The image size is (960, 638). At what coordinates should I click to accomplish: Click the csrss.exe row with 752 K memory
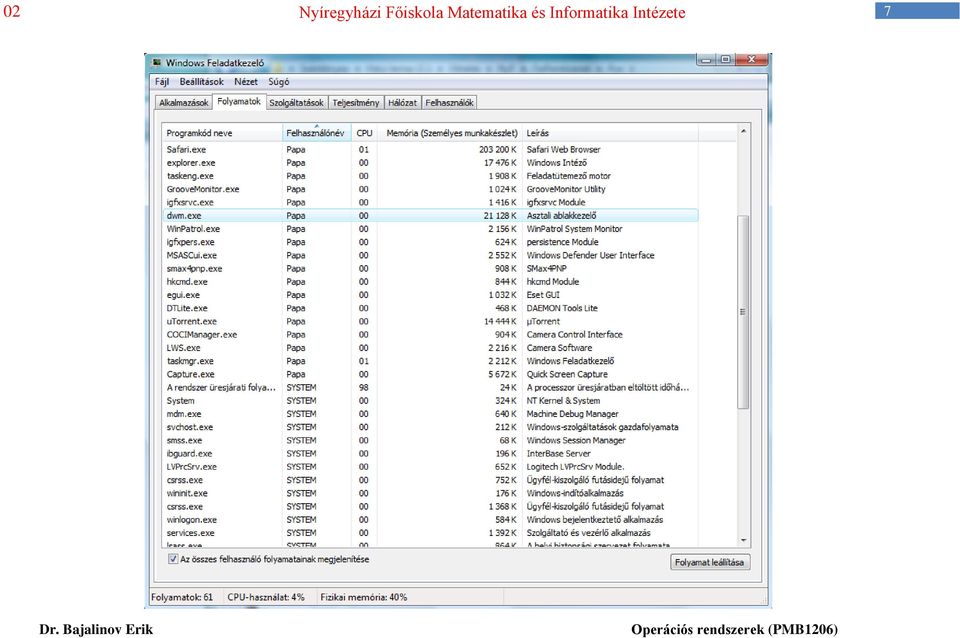coord(430,480)
